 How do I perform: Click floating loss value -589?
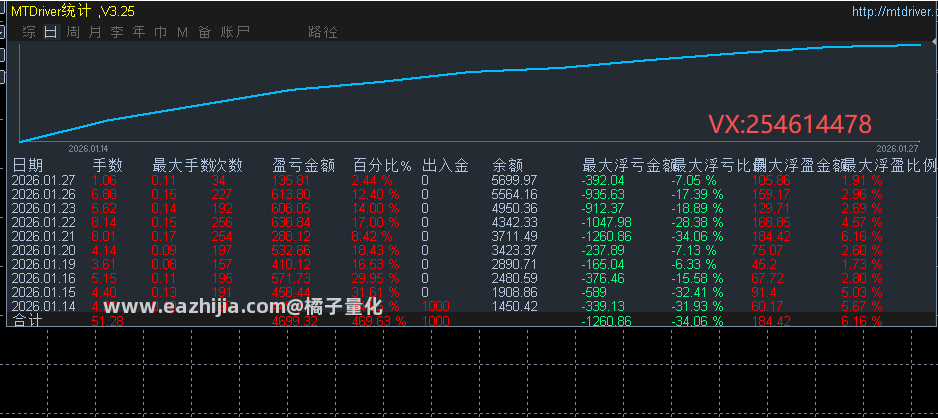pos(594,292)
